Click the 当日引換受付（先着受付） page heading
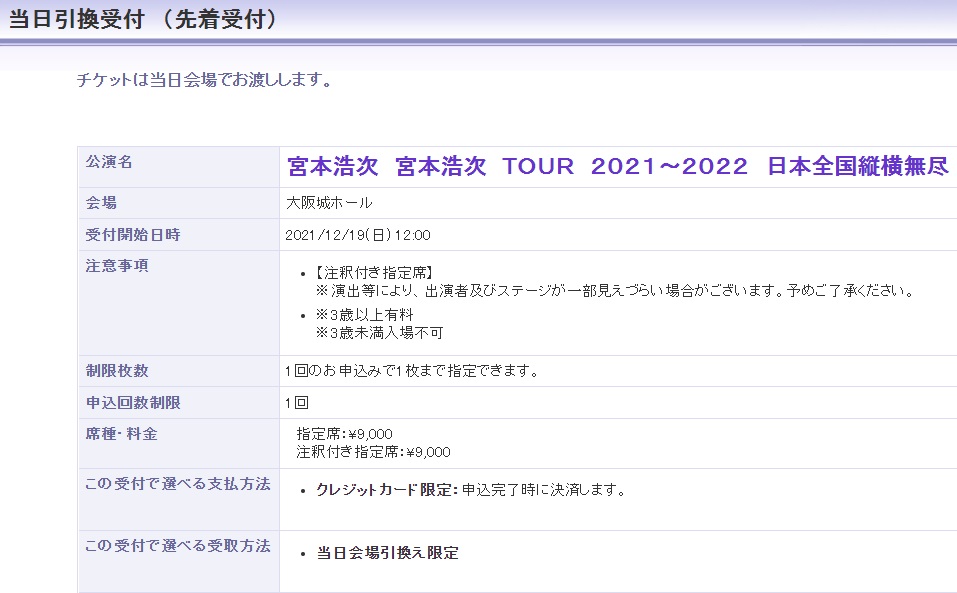 (x=143, y=20)
